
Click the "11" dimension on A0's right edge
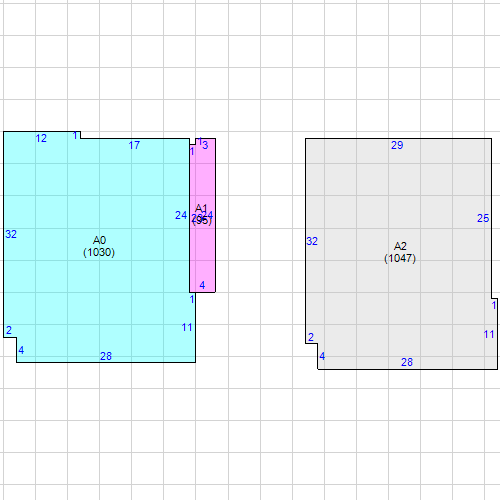tap(187, 327)
